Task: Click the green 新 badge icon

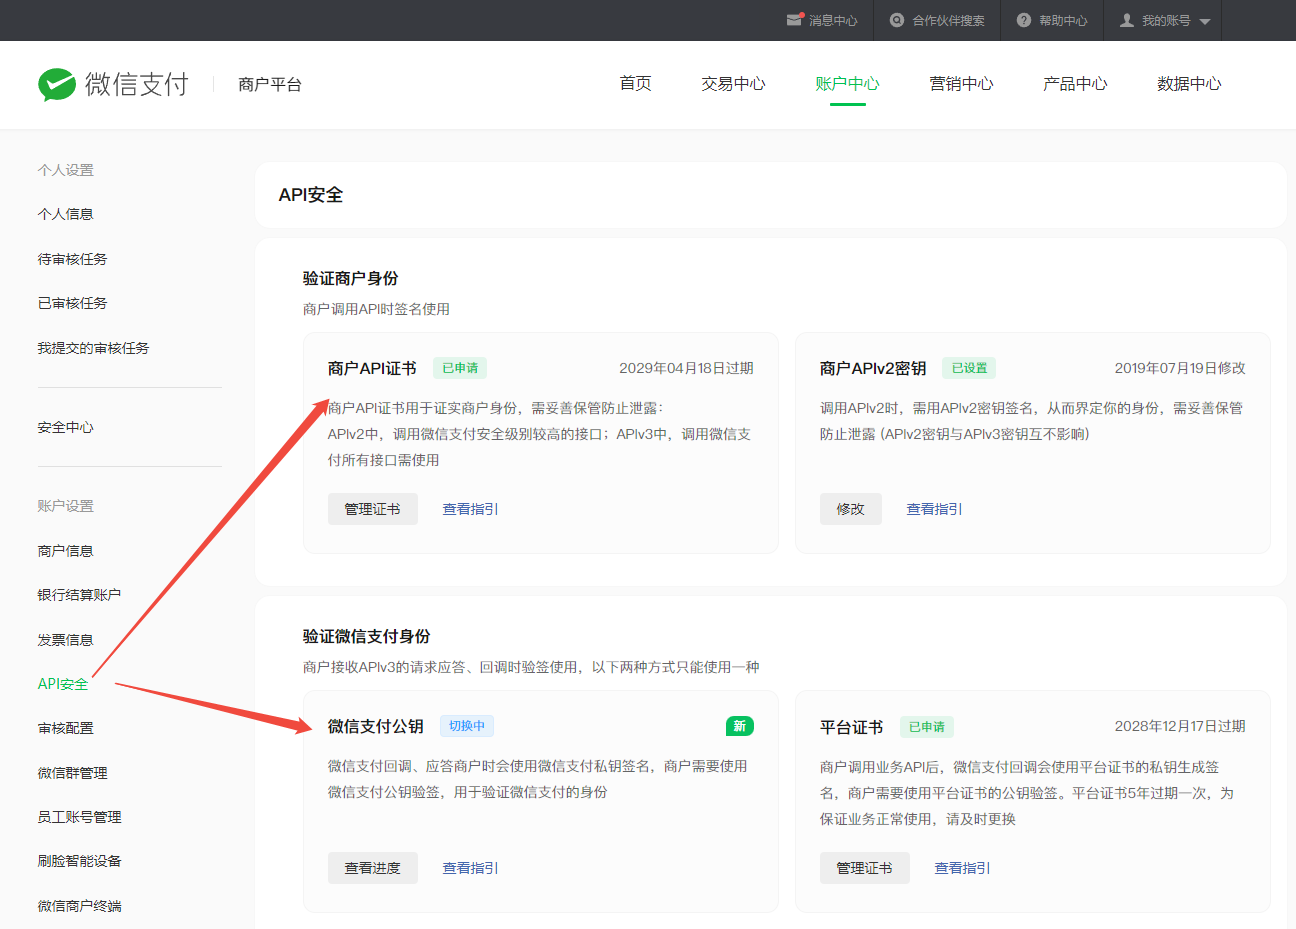Action: pyautogui.click(x=740, y=726)
